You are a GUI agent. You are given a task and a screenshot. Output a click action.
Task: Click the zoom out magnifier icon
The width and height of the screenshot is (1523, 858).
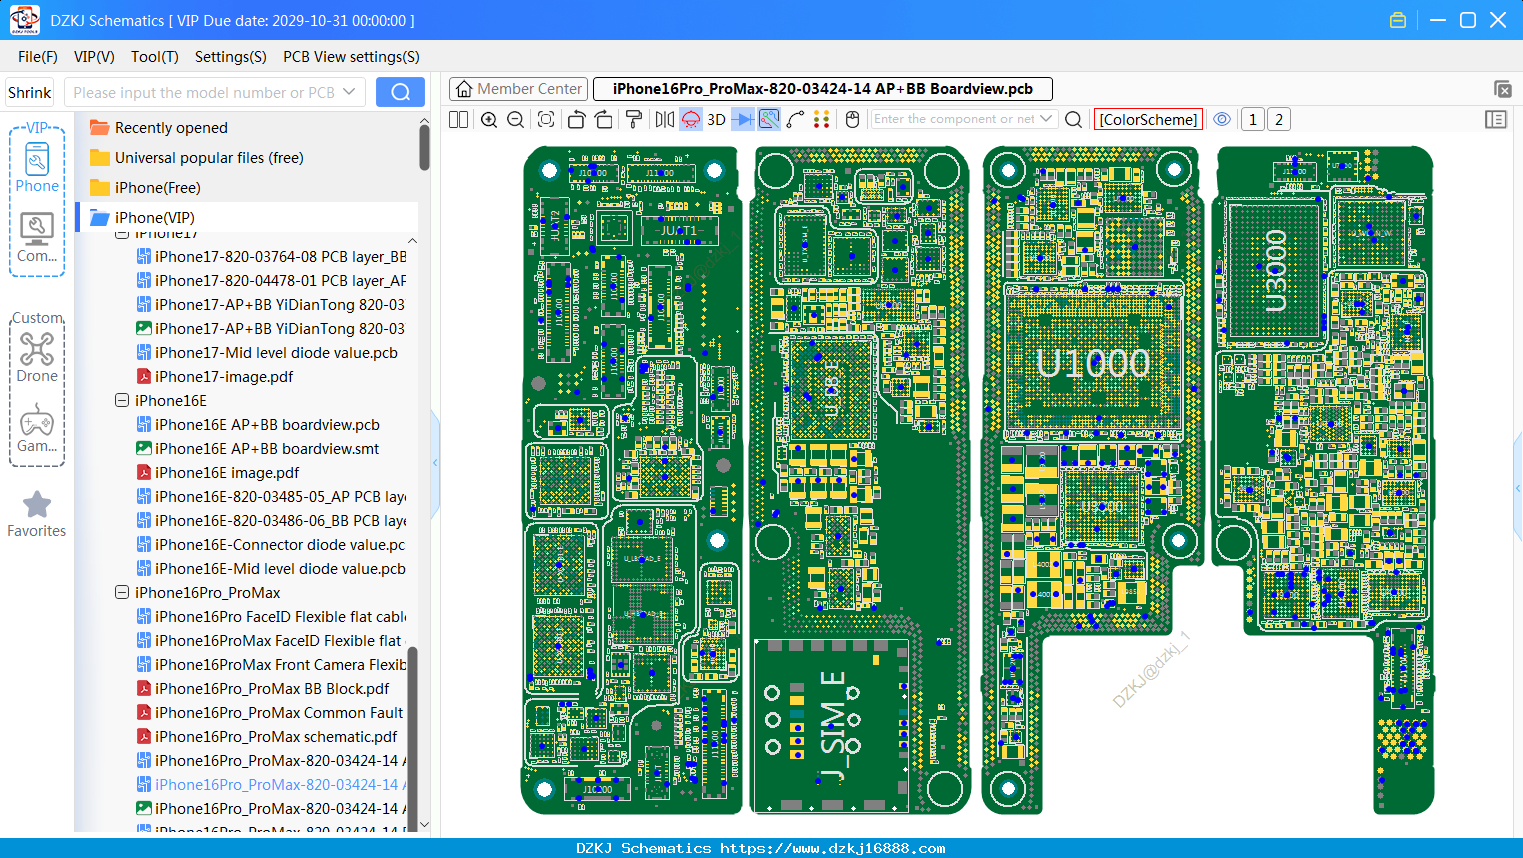point(516,120)
